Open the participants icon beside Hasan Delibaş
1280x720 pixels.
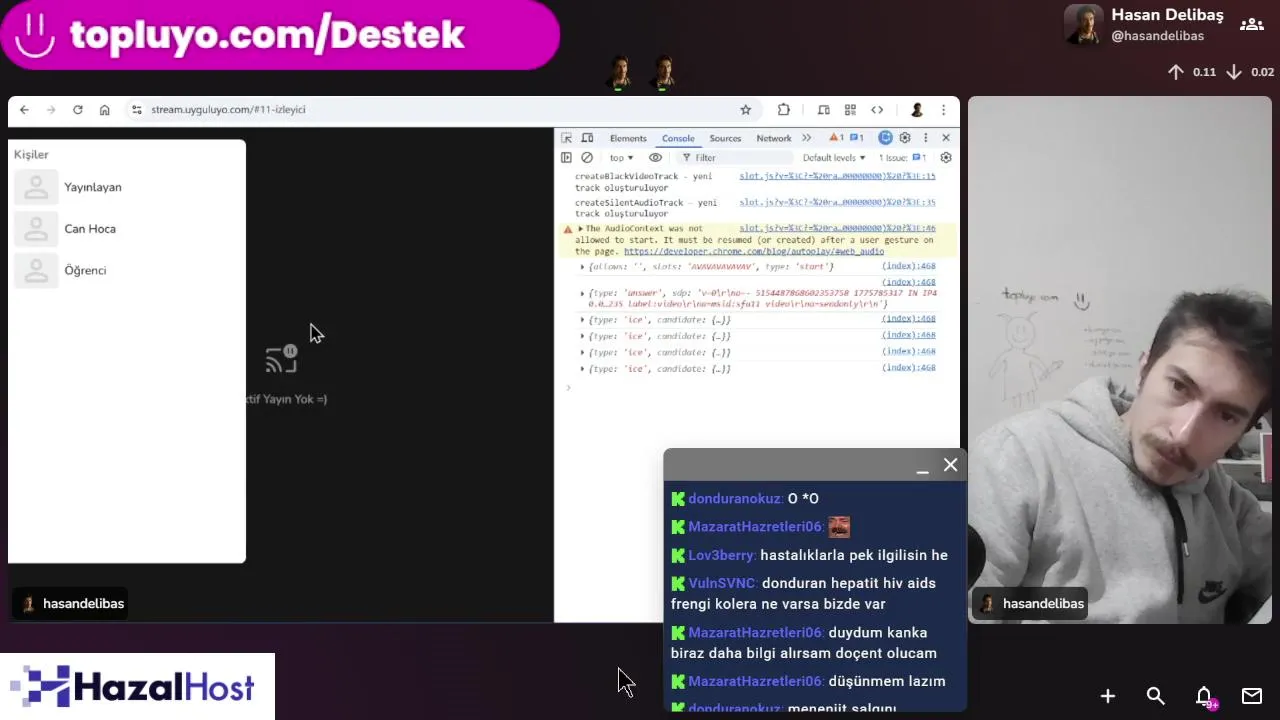1251,24
